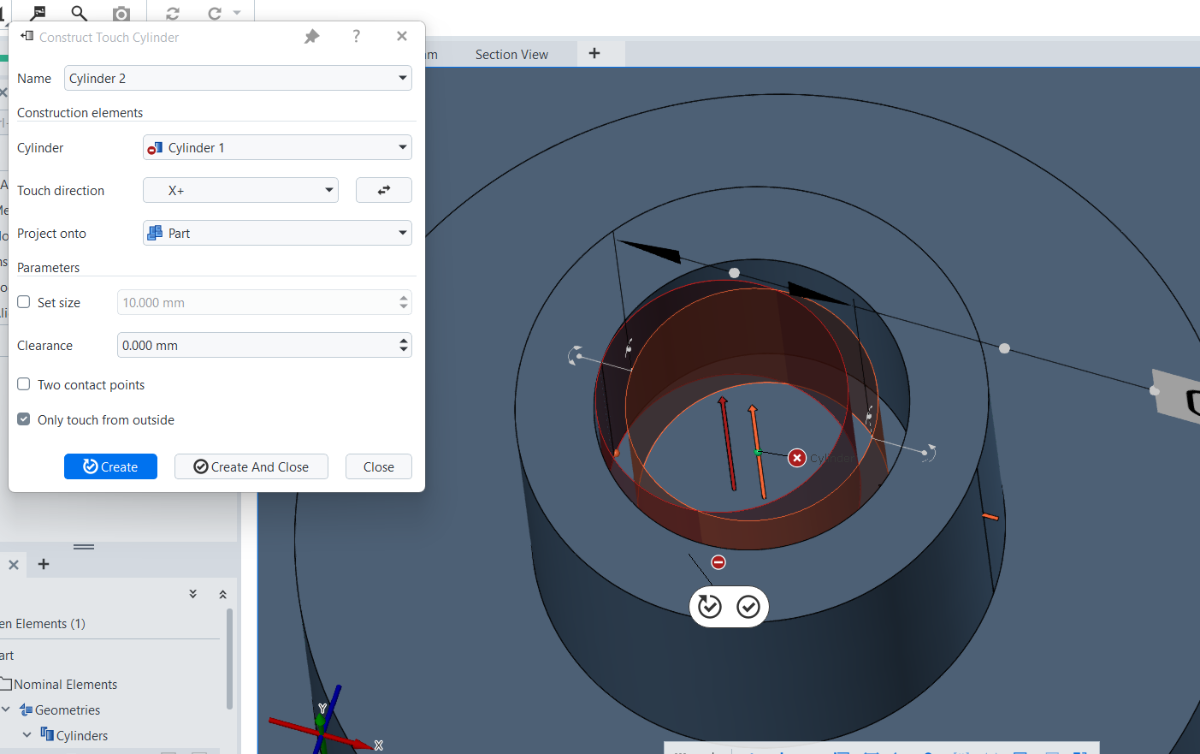Click the confirm checkmark icon in 3D view
1200x754 pixels.
748,606
